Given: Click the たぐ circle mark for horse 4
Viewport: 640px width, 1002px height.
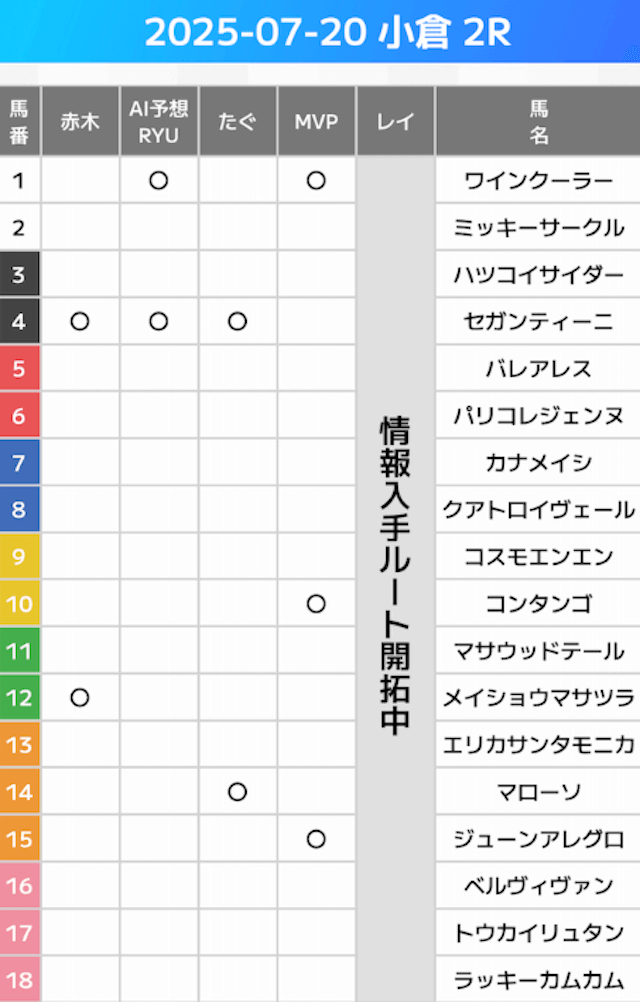Looking at the screenshot, I should [x=238, y=321].
